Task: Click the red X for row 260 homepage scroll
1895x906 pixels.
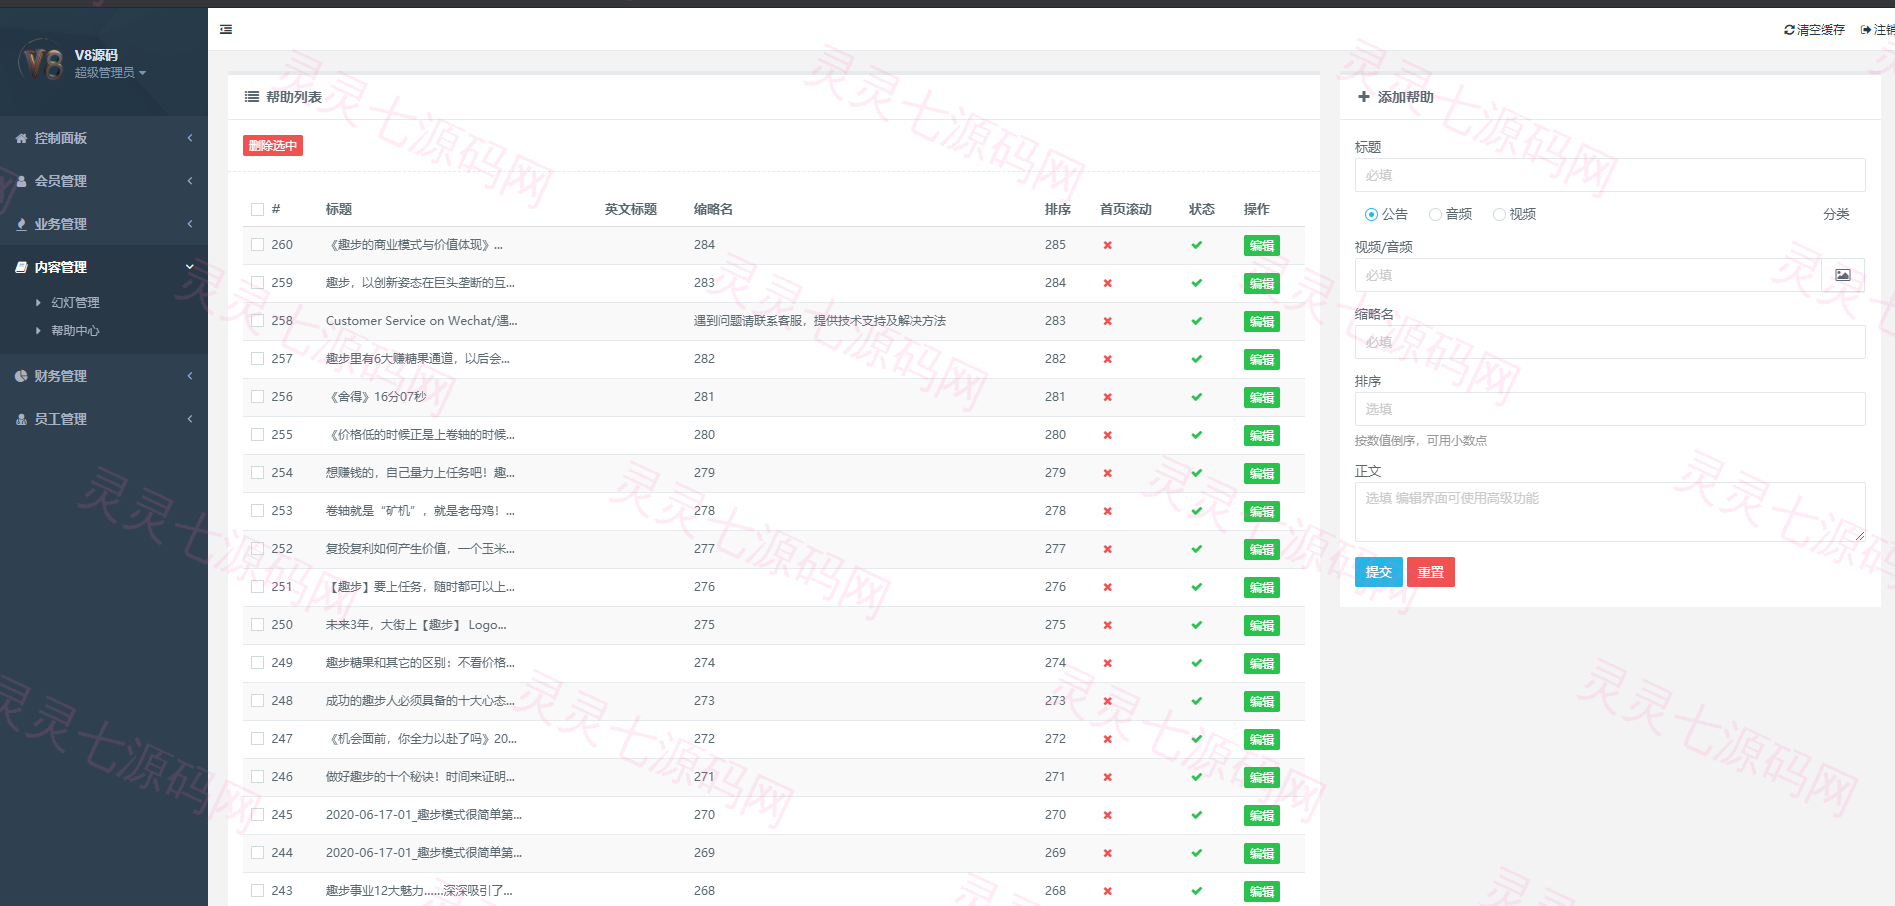Action: (x=1107, y=245)
